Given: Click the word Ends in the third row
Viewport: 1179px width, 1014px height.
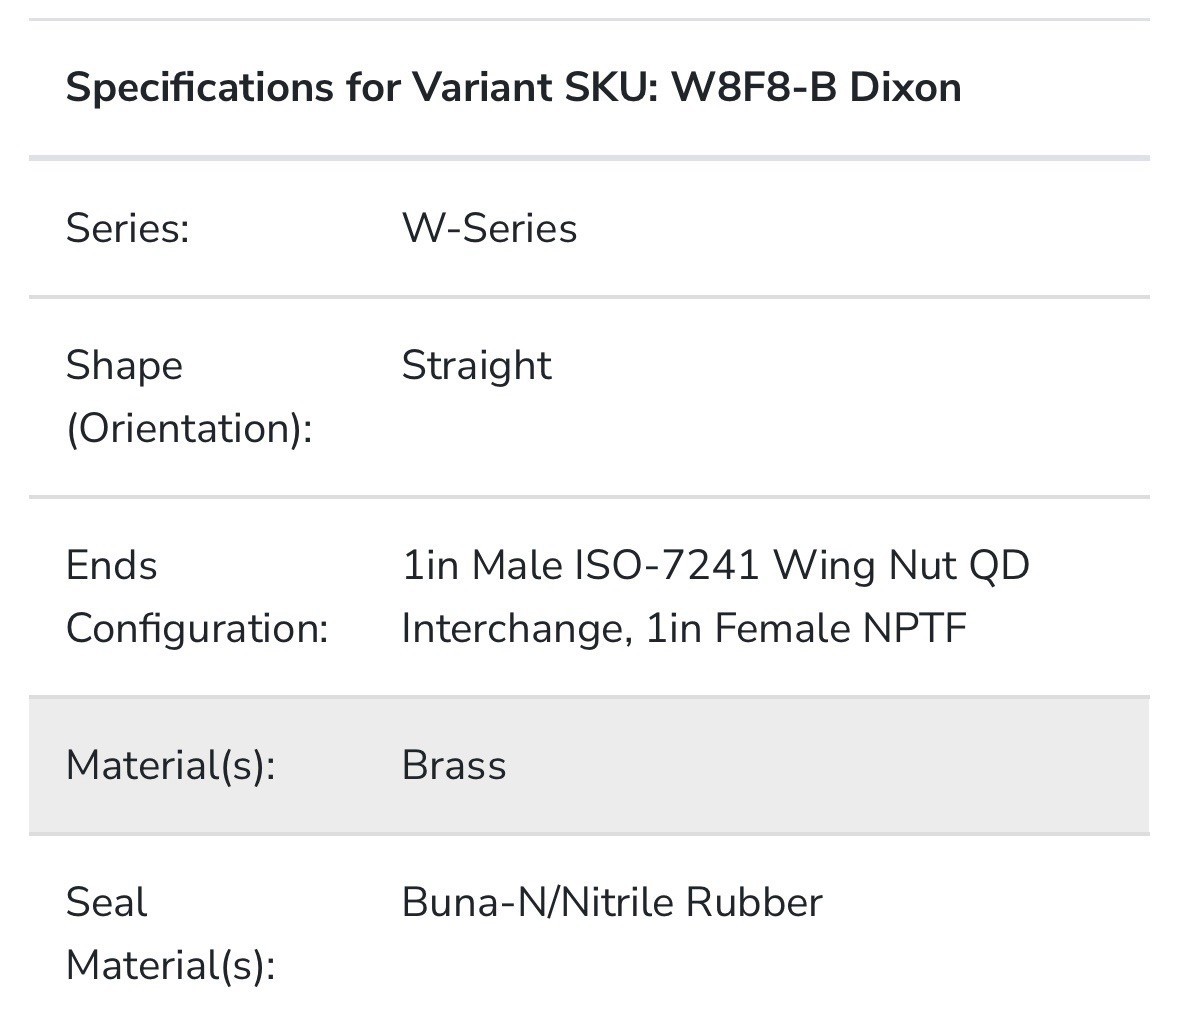Looking at the screenshot, I should click(x=111, y=565).
